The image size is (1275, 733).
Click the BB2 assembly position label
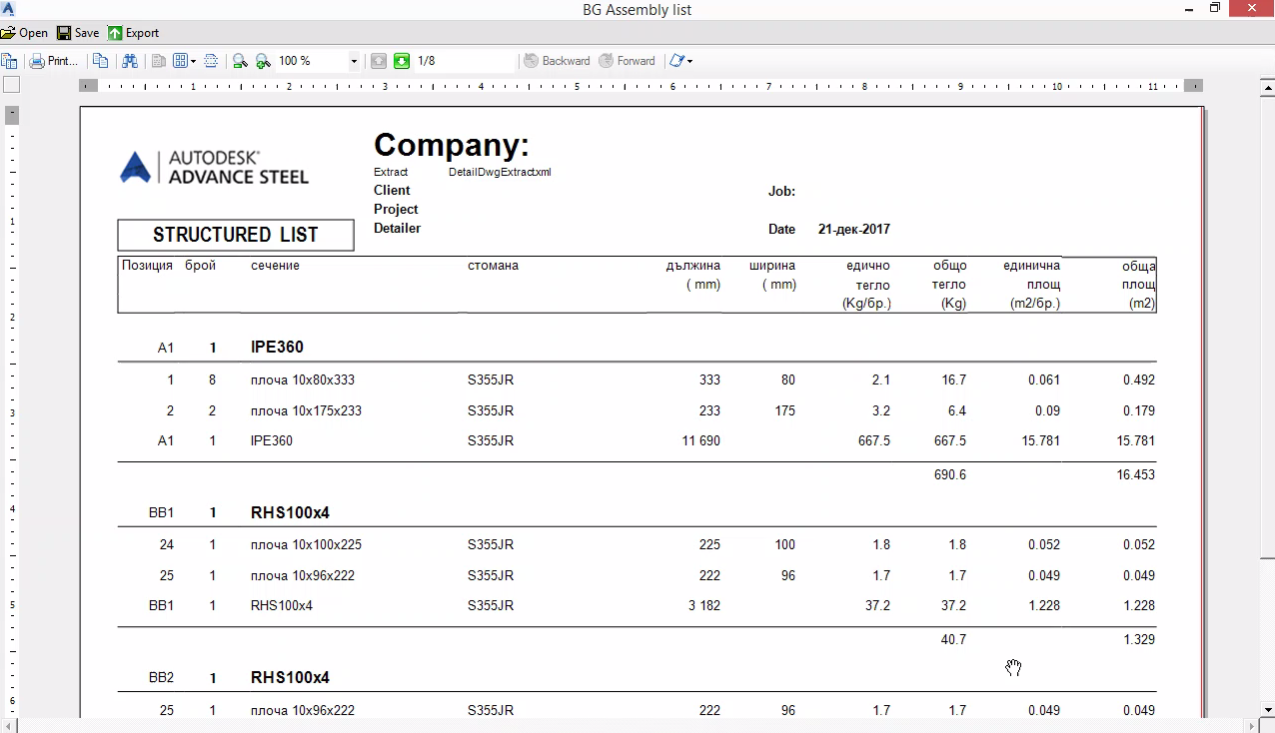[x=161, y=678]
